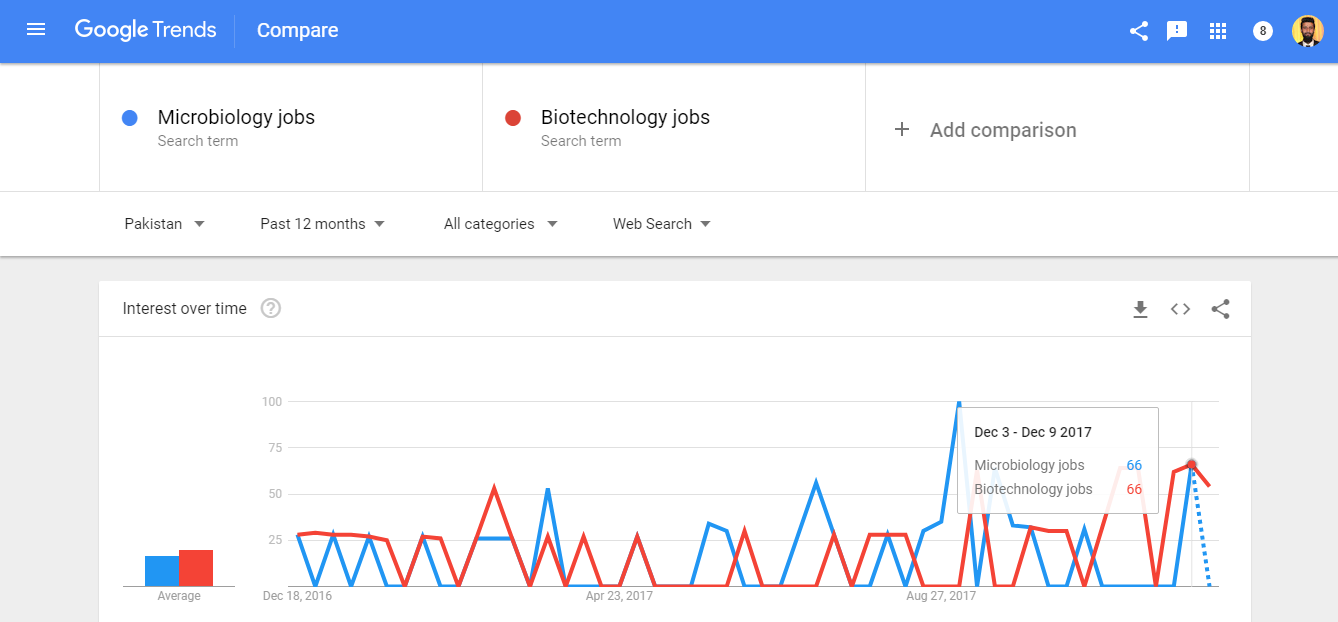Click the blue Microbiology color dot
The height and width of the screenshot is (622, 1338).
click(x=129, y=118)
